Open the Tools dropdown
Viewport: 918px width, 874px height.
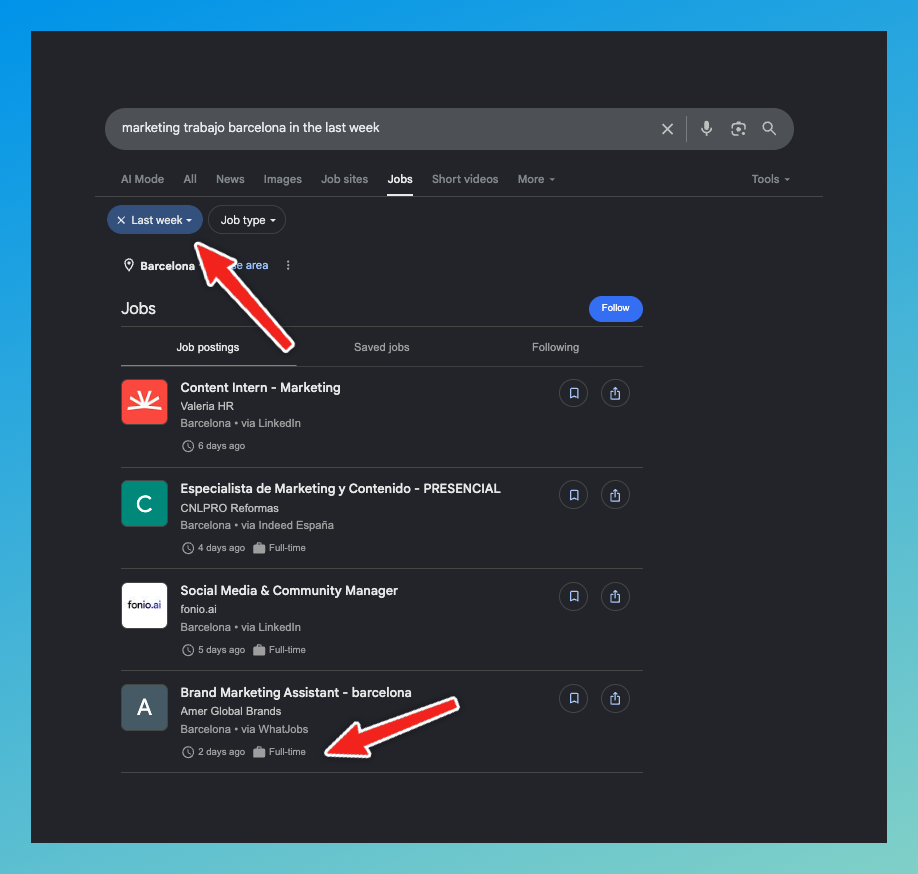(770, 179)
